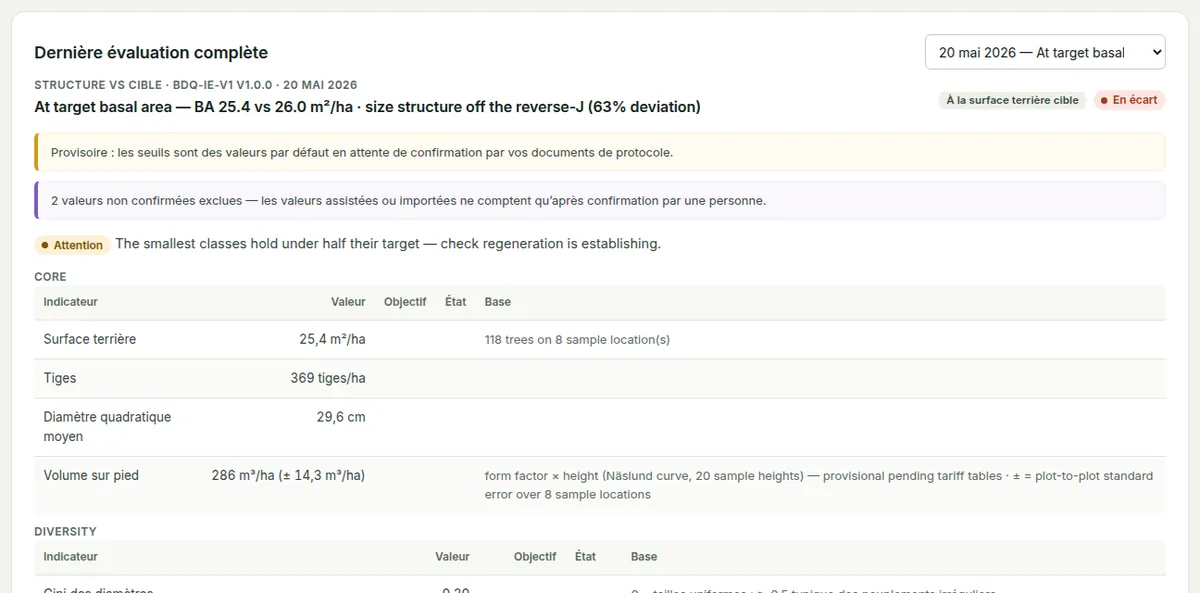Click the 'État' header in the Diversity table
Viewport: 1200px width, 593px height.
click(x=585, y=556)
